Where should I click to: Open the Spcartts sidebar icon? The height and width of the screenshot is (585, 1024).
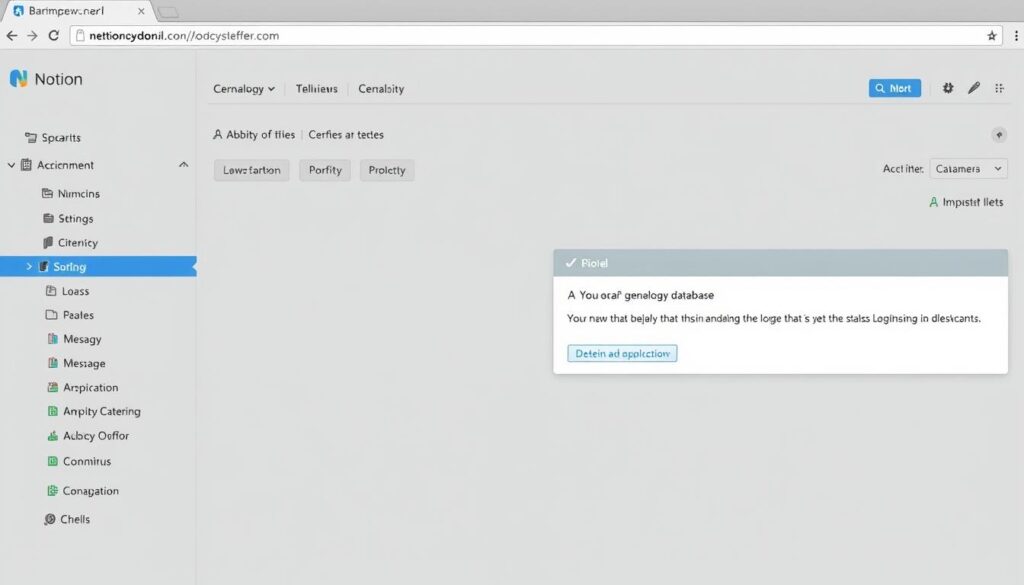point(30,137)
